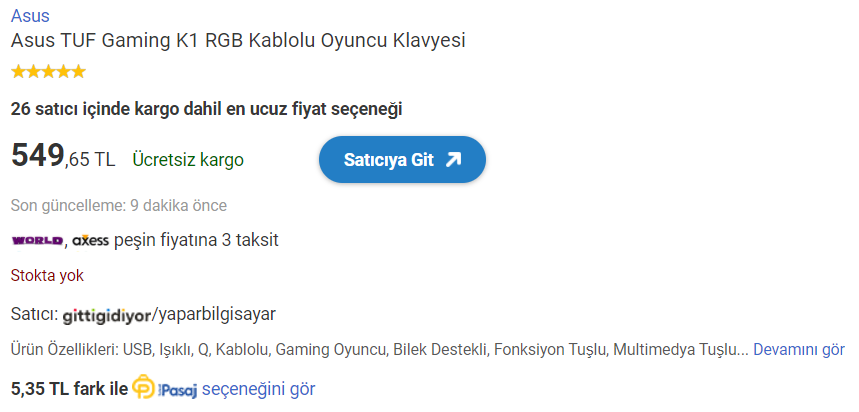
Task: Click the "peşin fiyatına 3 taksit" text
Action: click(x=196, y=240)
